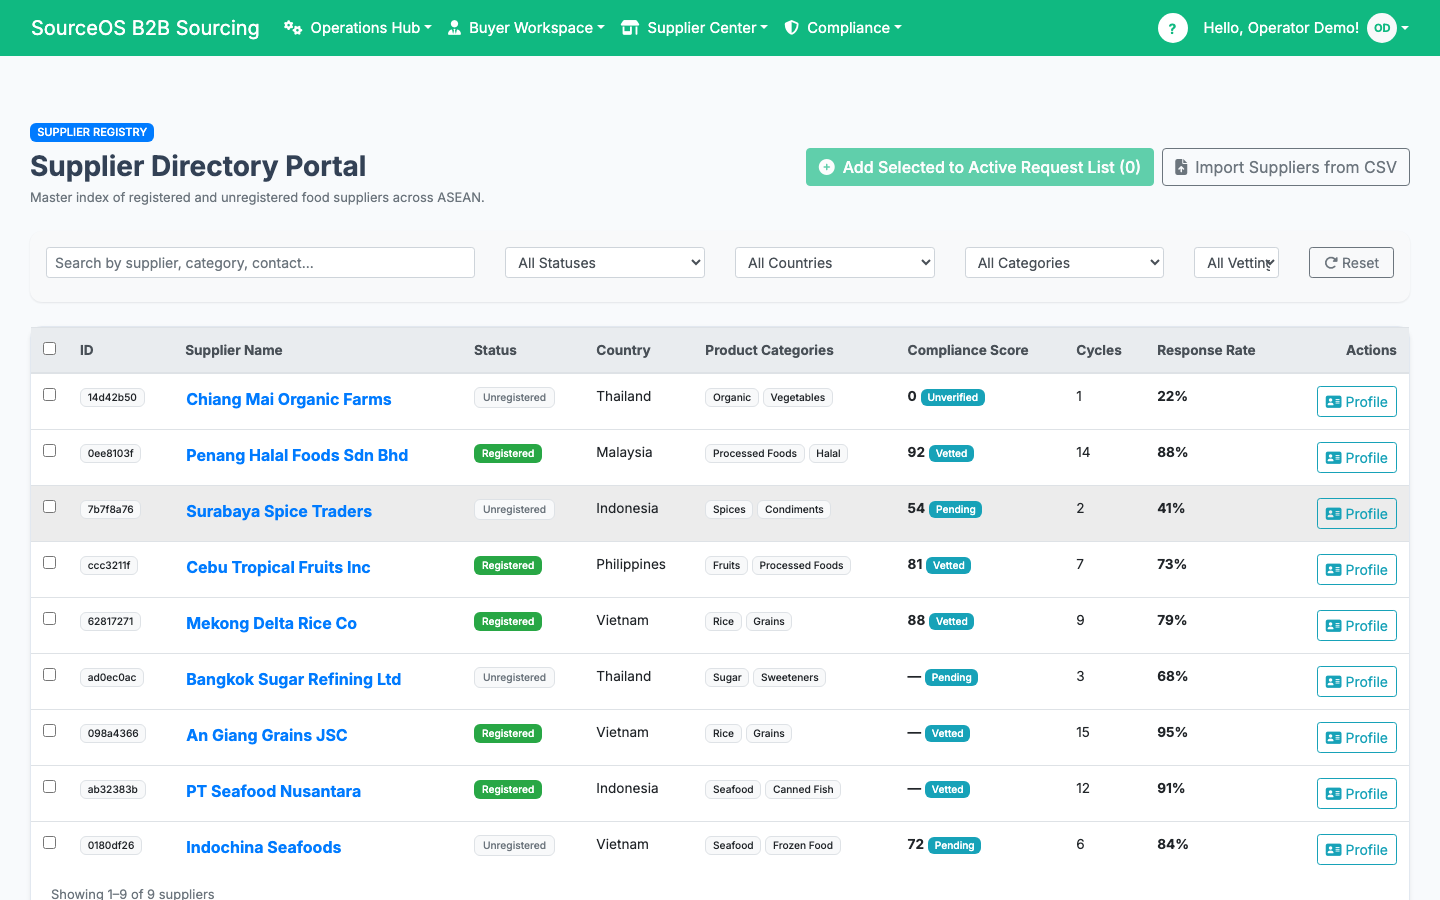Click profile card icon for Bangkok Sugar Refining

coord(1333,682)
